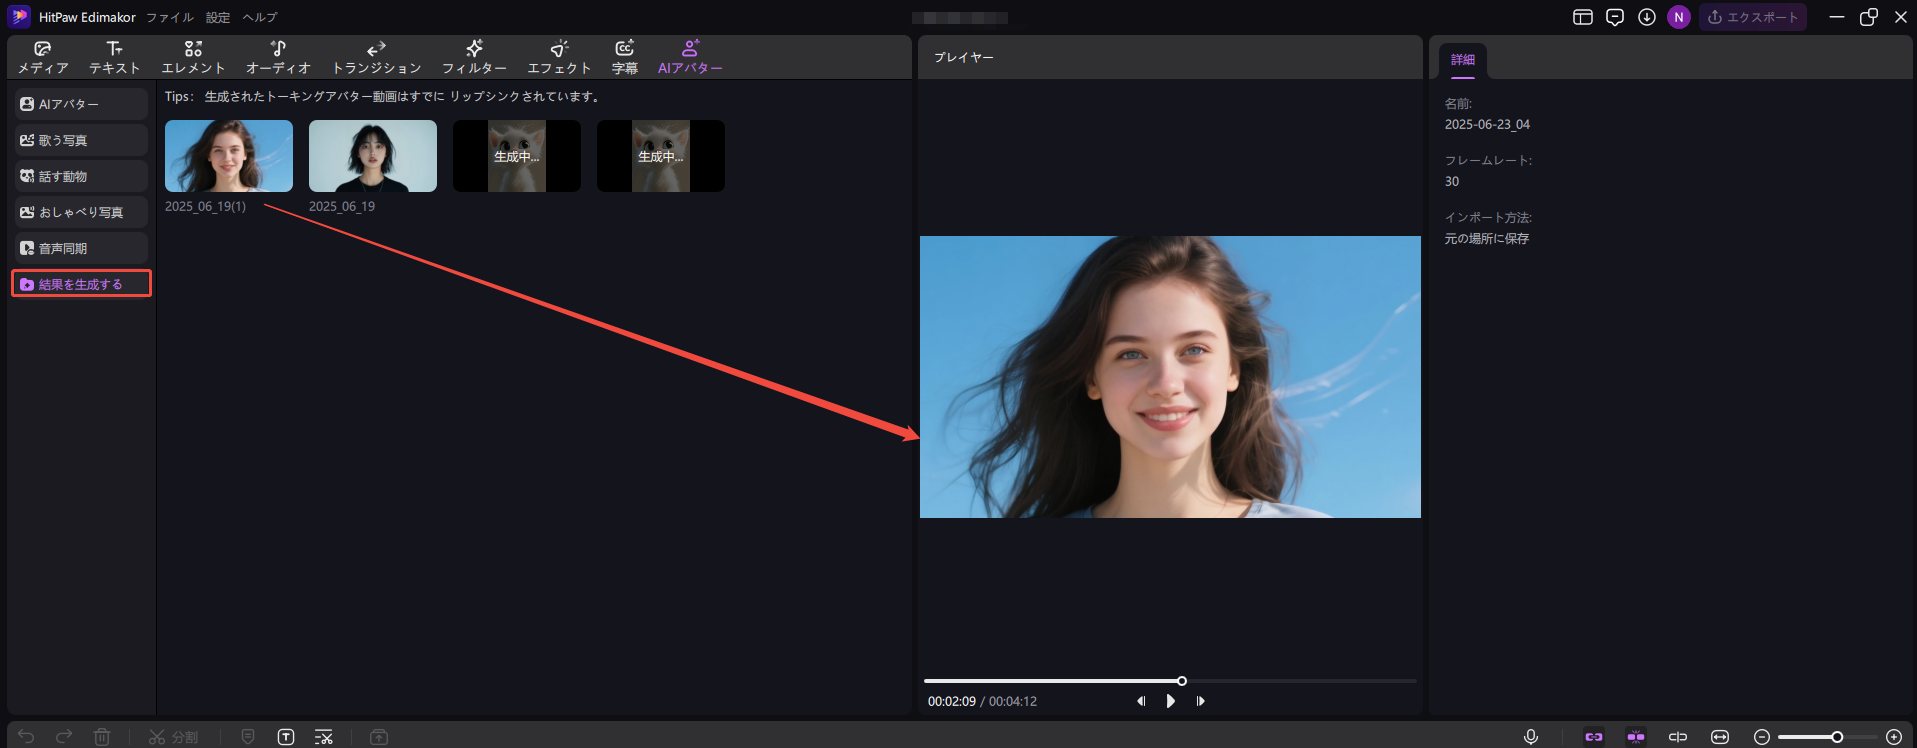Open the トランジション transitions tab

[x=376, y=58]
